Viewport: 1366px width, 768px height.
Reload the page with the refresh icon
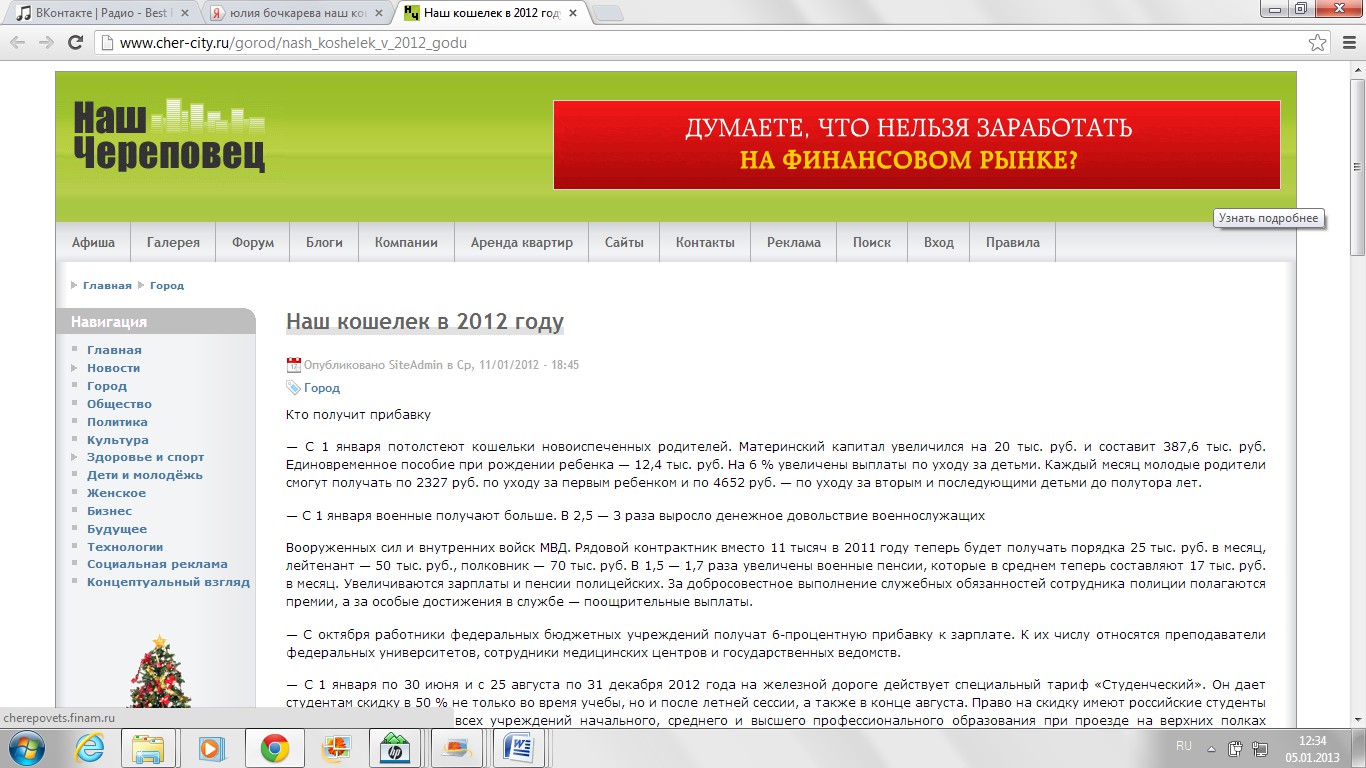coord(75,43)
